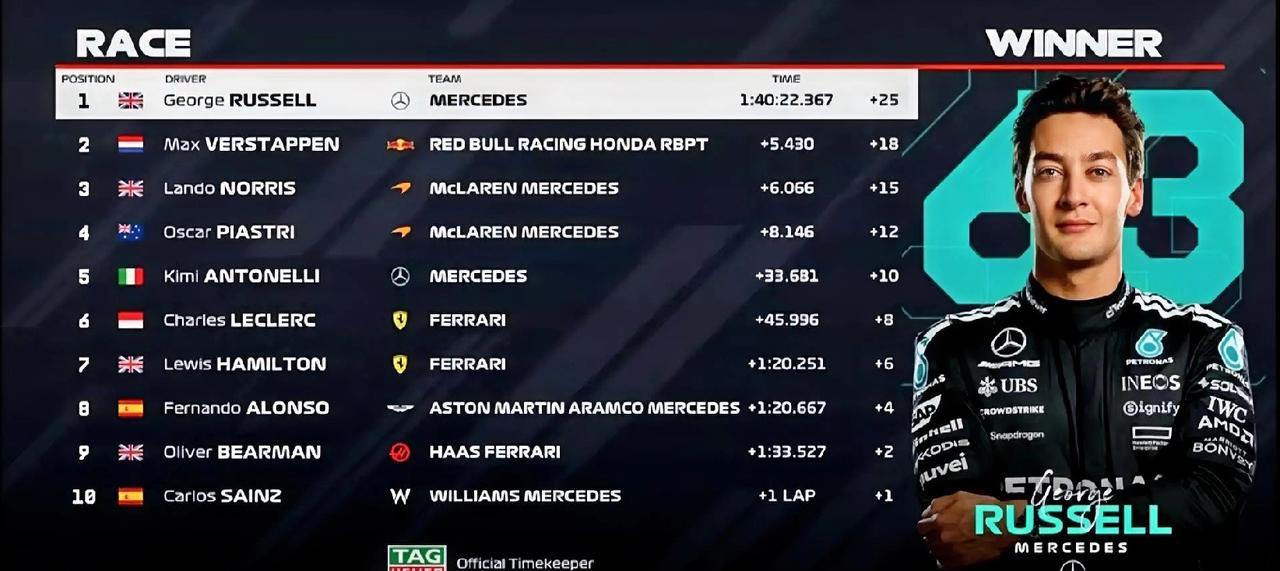Click the Williams W logo icon

tap(400, 496)
